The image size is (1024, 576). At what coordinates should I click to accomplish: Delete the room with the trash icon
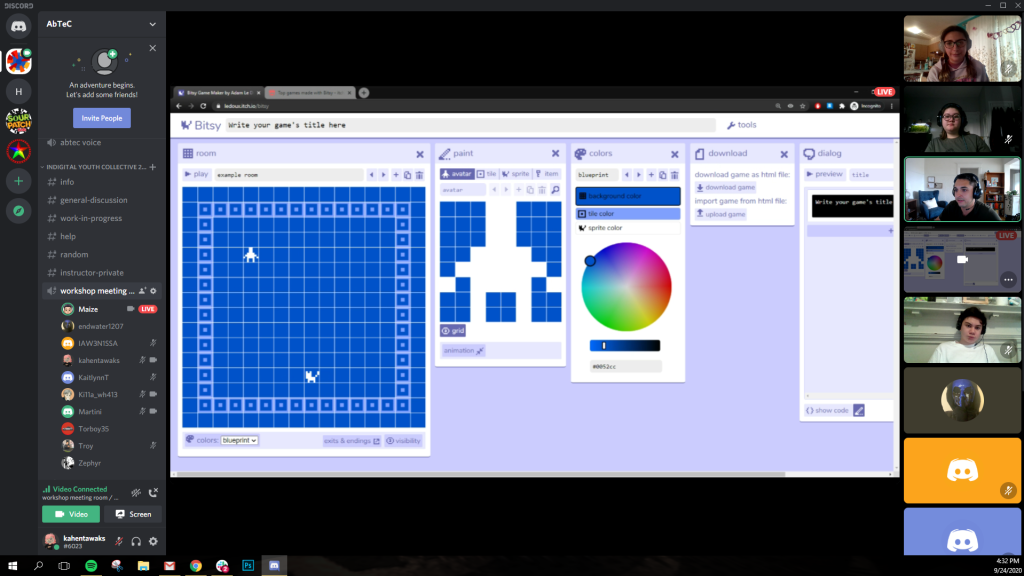[420, 175]
